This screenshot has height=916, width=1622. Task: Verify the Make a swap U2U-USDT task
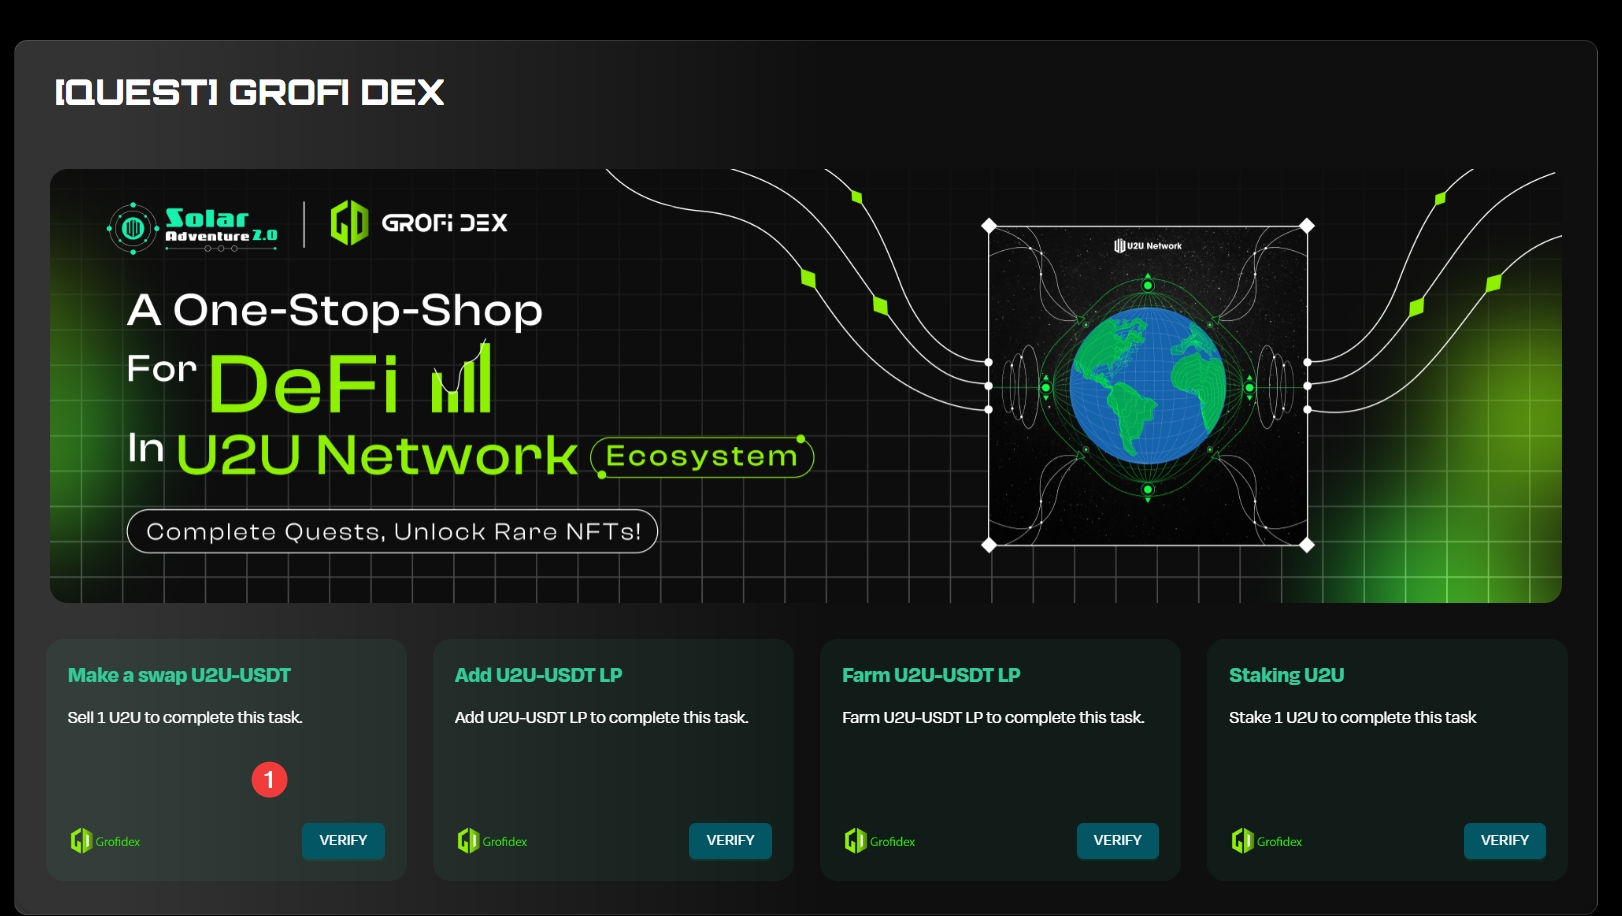(343, 841)
